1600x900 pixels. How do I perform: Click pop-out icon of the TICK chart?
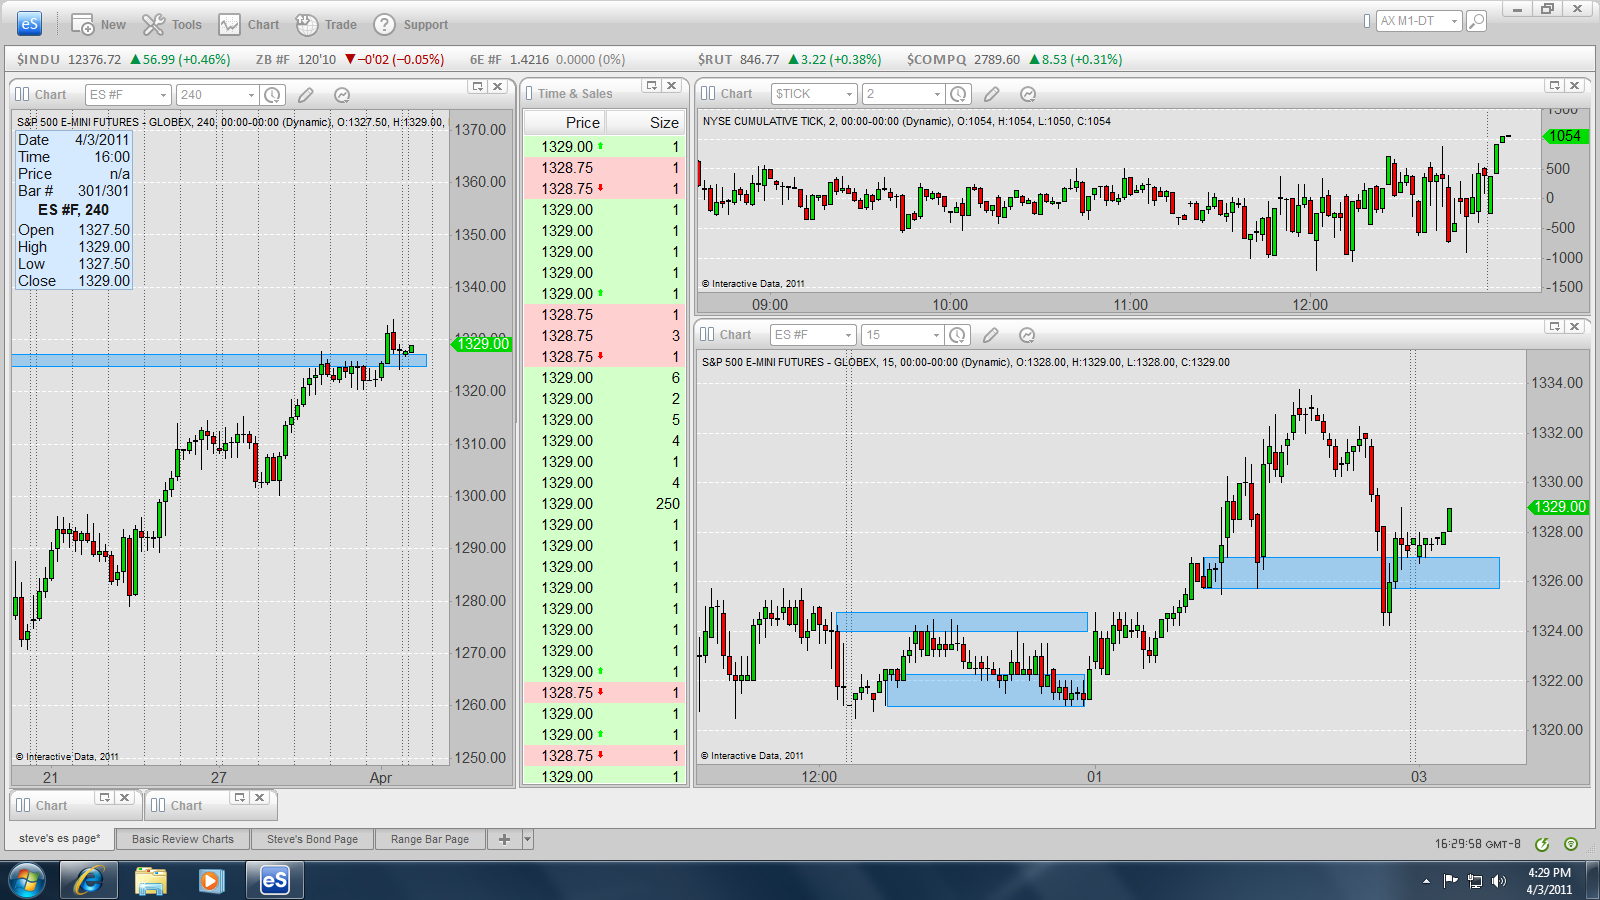pyautogui.click(x=1554, y=86)
